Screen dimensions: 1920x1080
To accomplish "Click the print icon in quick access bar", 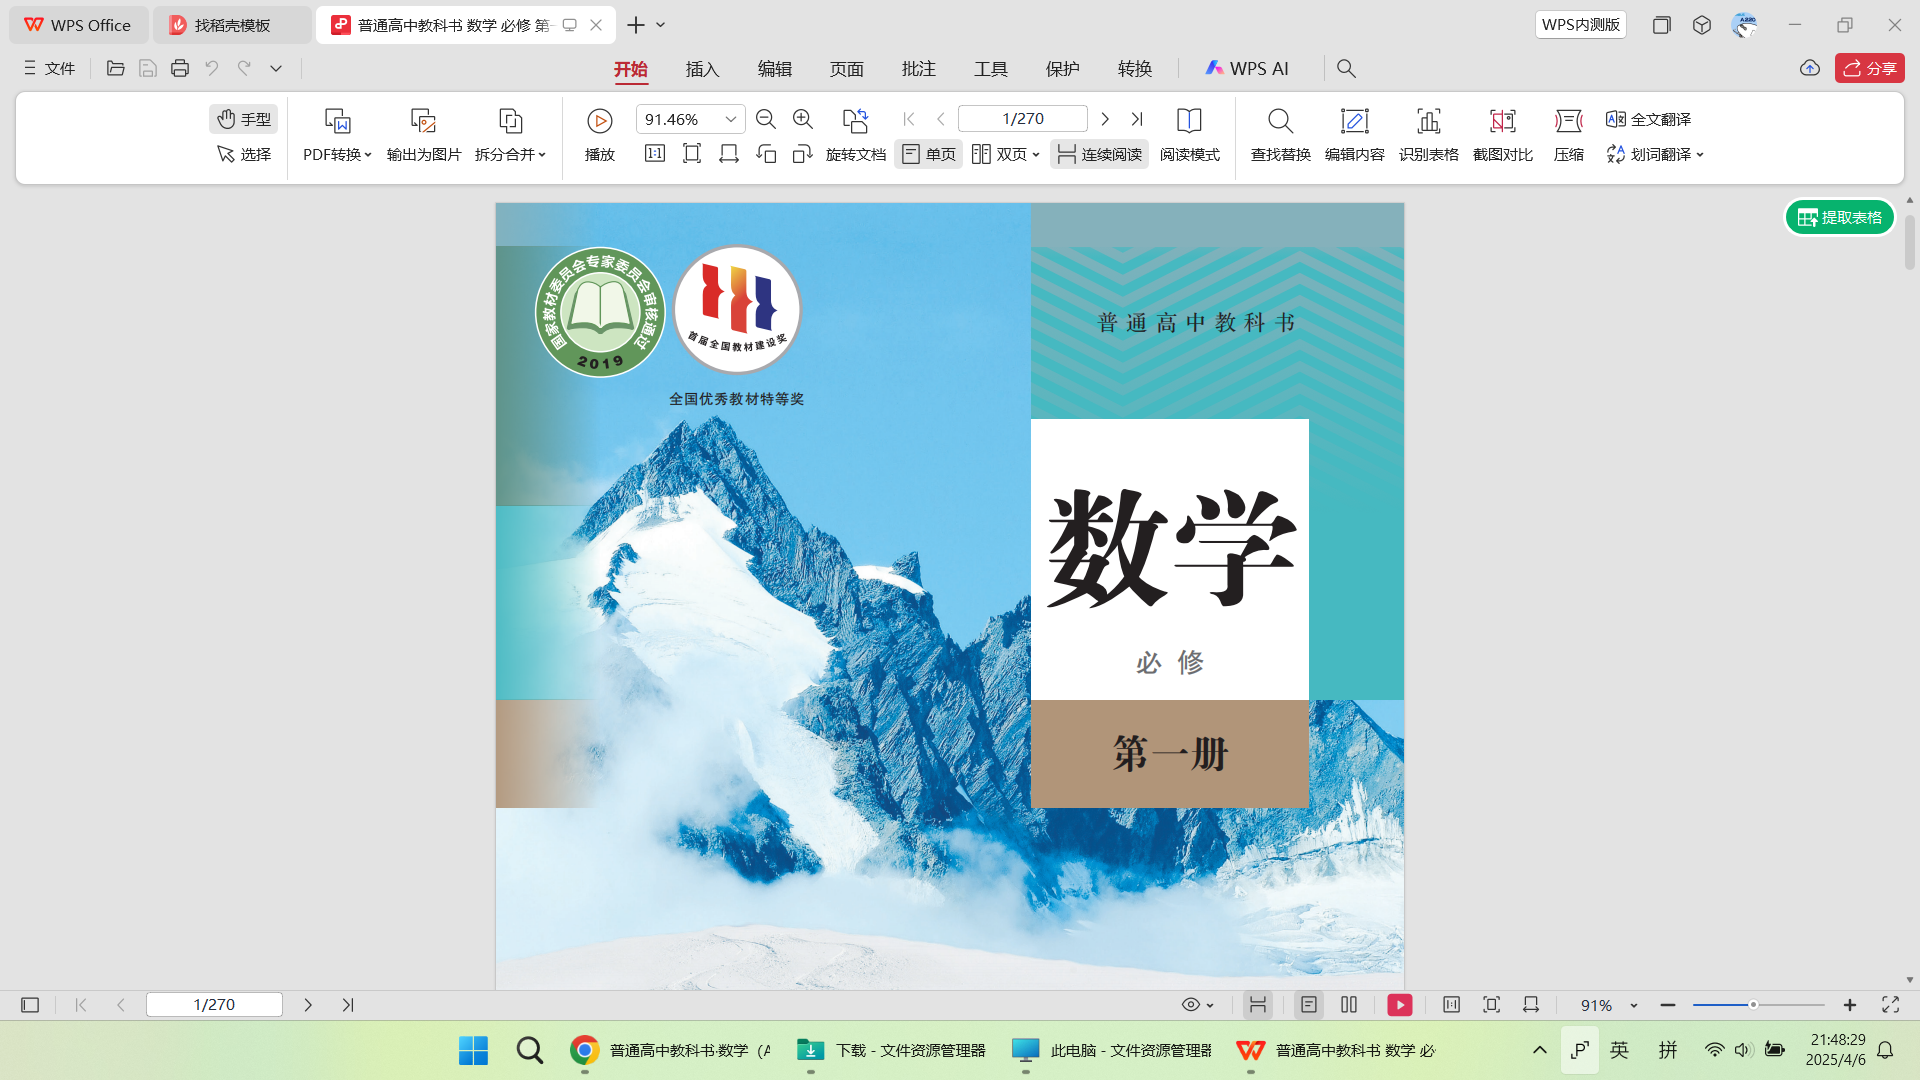I will click(180, 68).
